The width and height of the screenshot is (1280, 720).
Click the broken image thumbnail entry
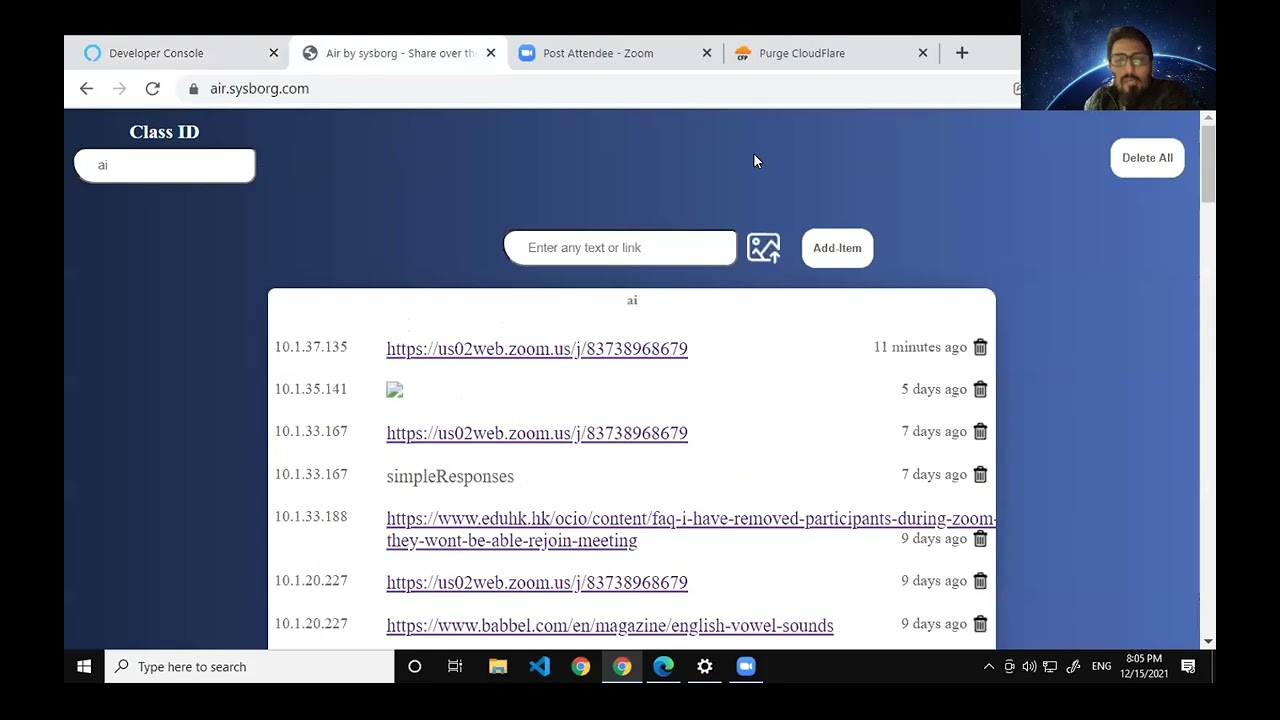[x=395, y=390]
